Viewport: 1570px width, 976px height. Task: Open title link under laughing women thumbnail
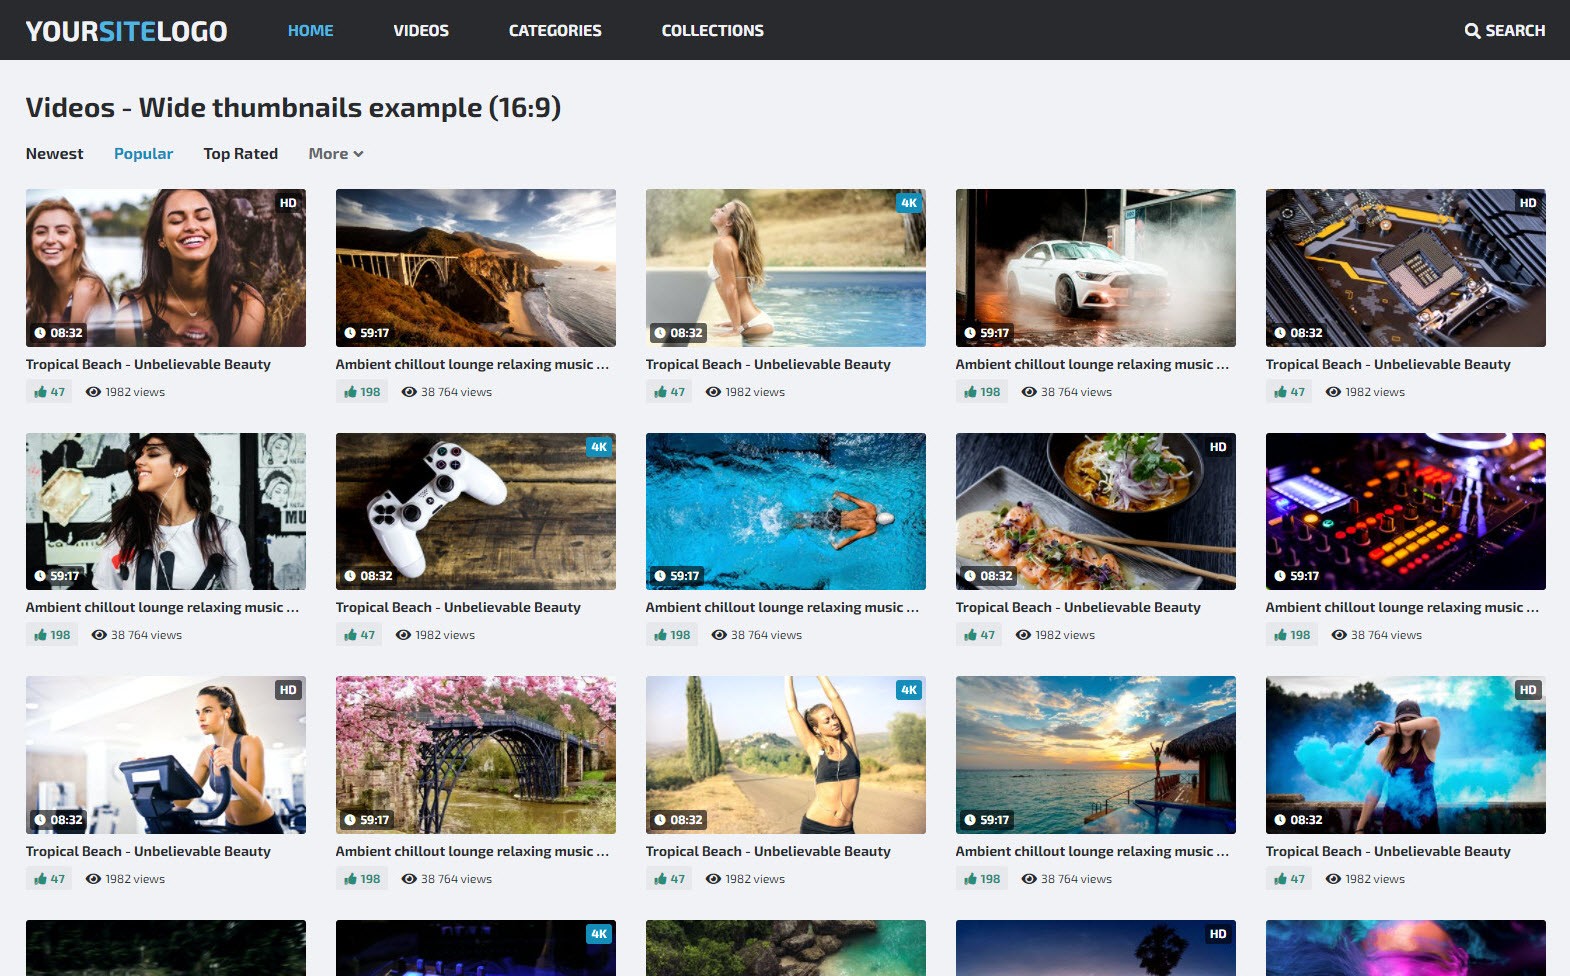pyautogui.click(x=148, y=365)
